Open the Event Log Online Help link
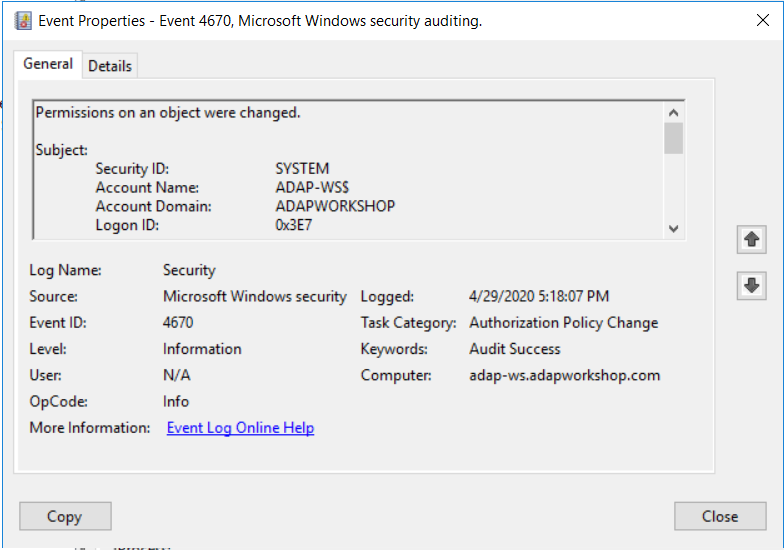The width and height of the screenshot is (784, 550). pos(240,428)
